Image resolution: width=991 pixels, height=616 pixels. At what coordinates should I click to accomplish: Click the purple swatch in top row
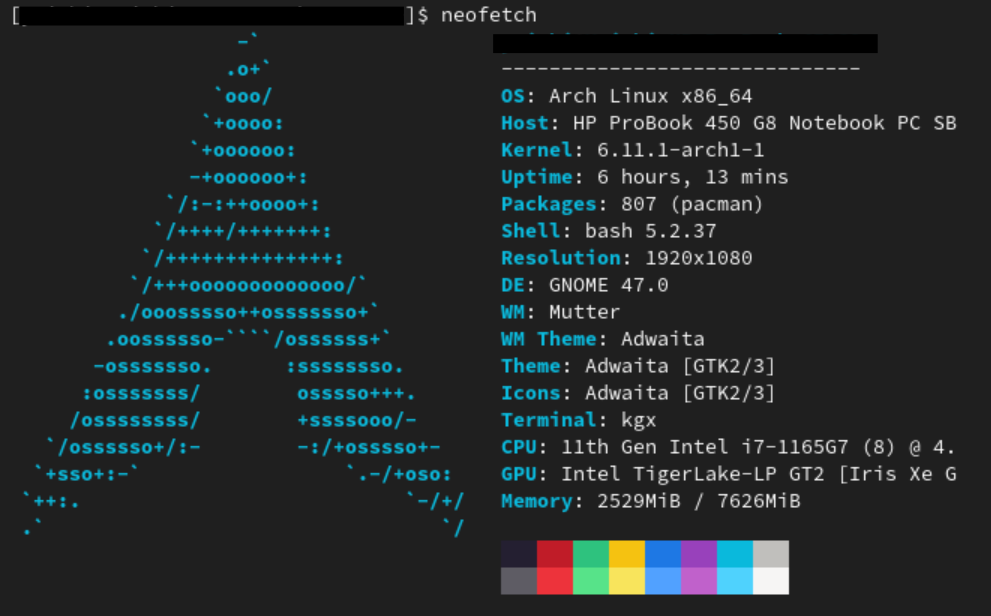699,554
